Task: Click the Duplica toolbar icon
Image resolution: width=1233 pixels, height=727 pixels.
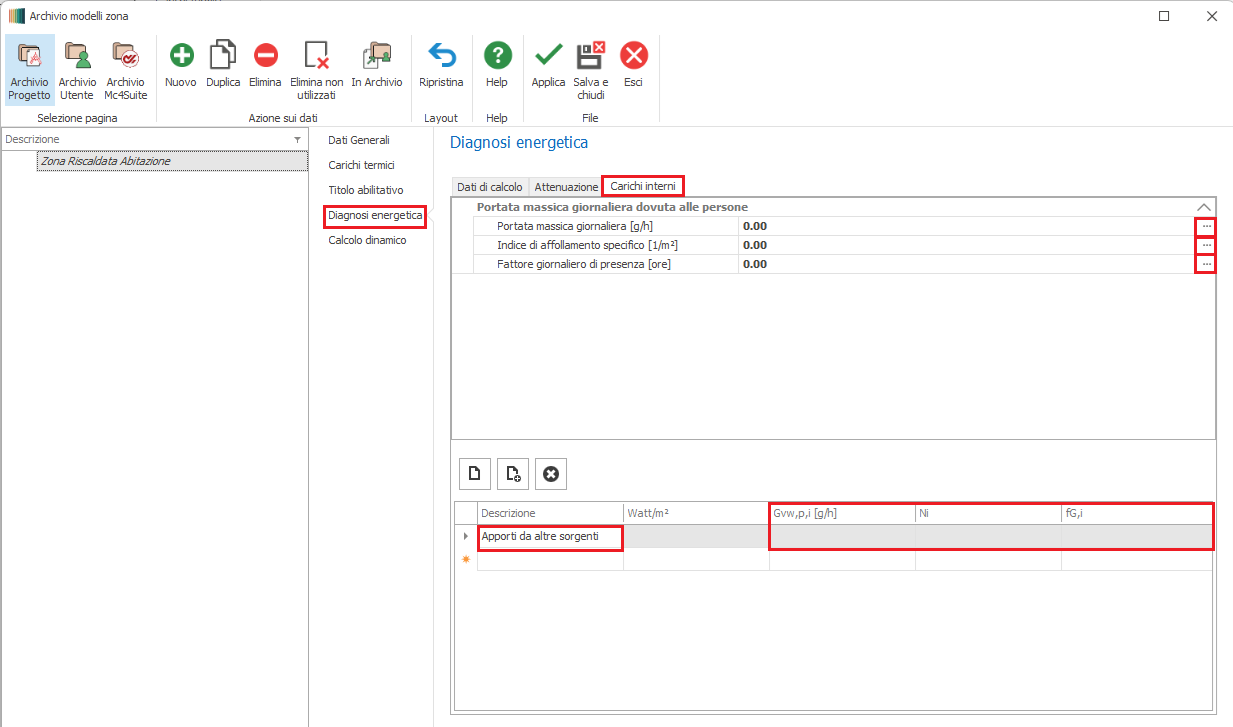Action: (223, 56)
